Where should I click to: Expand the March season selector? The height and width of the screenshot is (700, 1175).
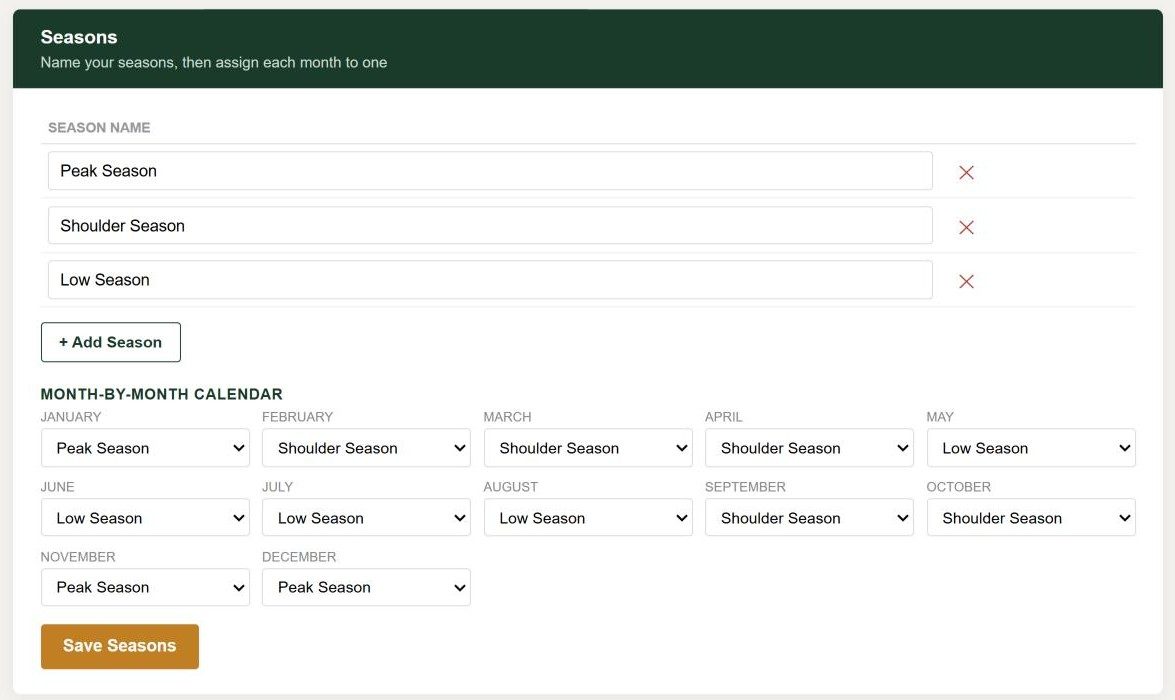[588, 447]
